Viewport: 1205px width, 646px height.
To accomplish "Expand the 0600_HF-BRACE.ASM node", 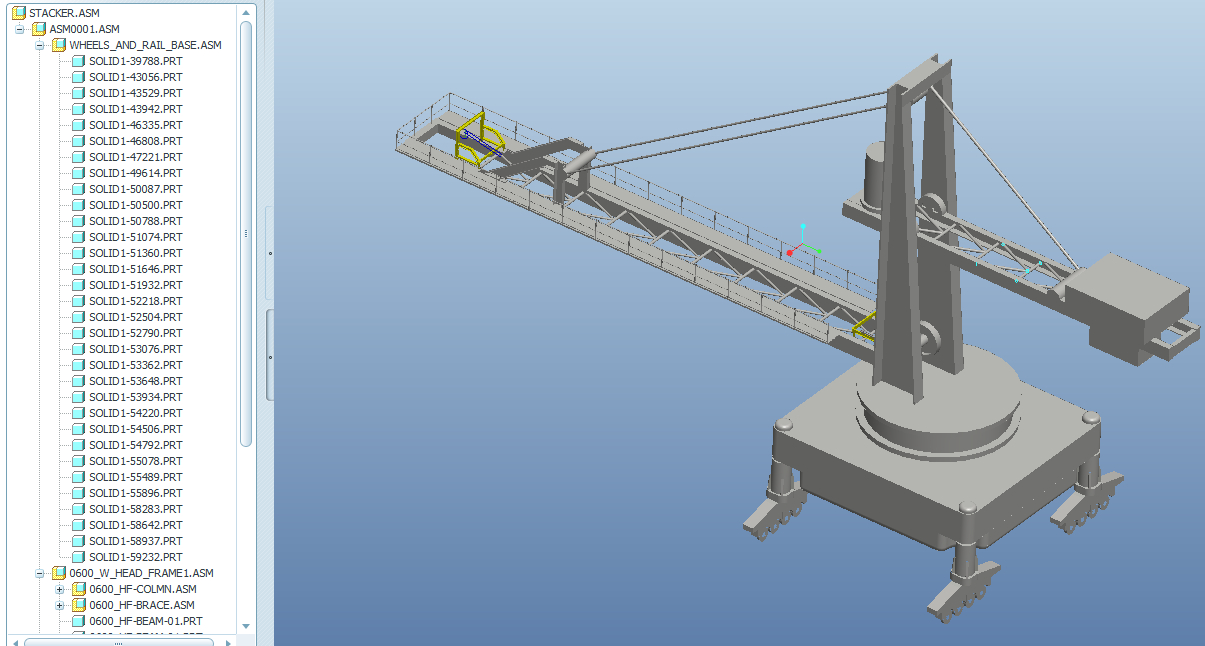I will tap(59, 605).
